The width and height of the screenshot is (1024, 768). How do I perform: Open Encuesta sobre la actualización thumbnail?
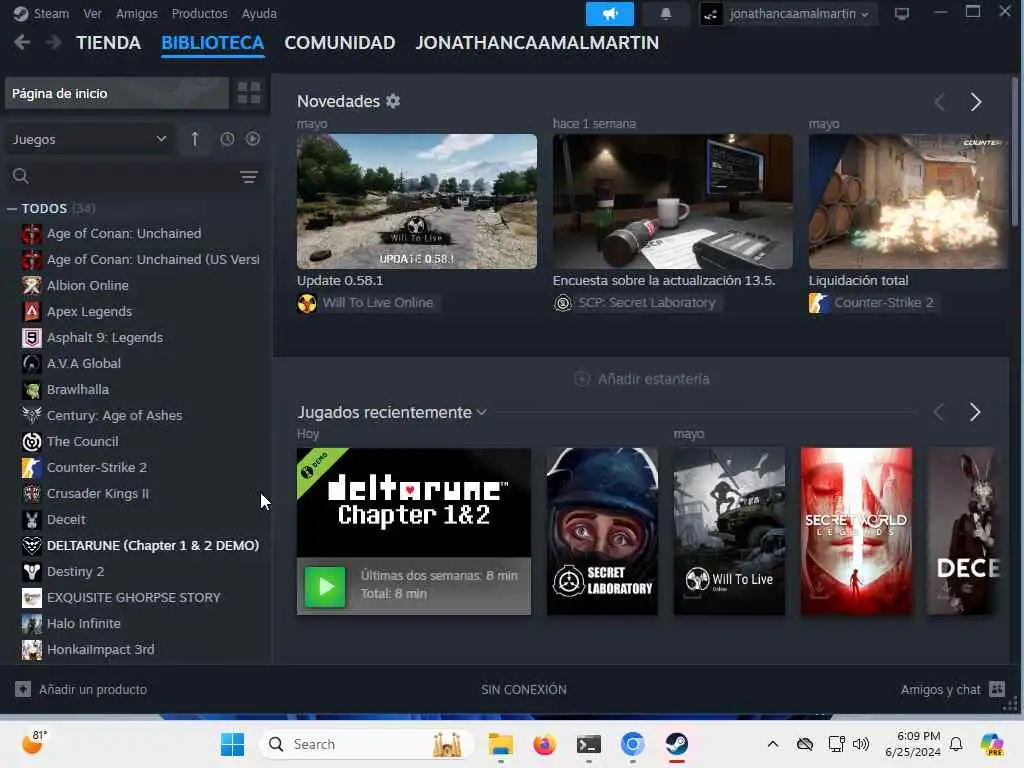[673, 201]
